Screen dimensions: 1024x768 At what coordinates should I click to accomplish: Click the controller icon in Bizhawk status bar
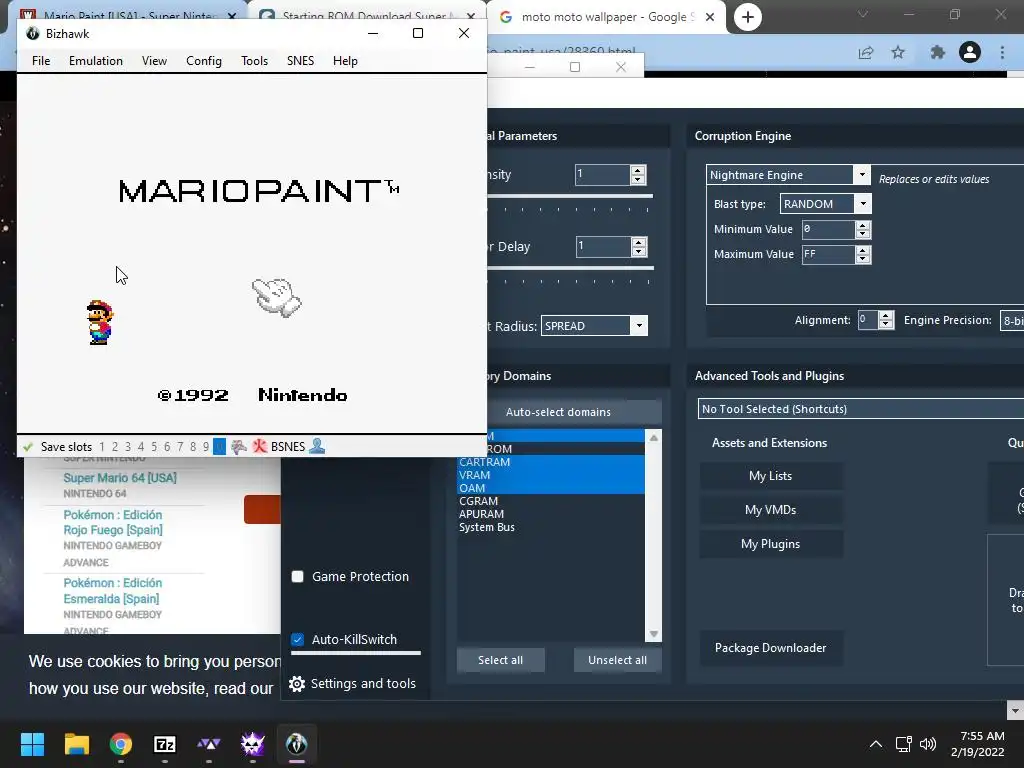pyautogui.click(x=239, y=447)
